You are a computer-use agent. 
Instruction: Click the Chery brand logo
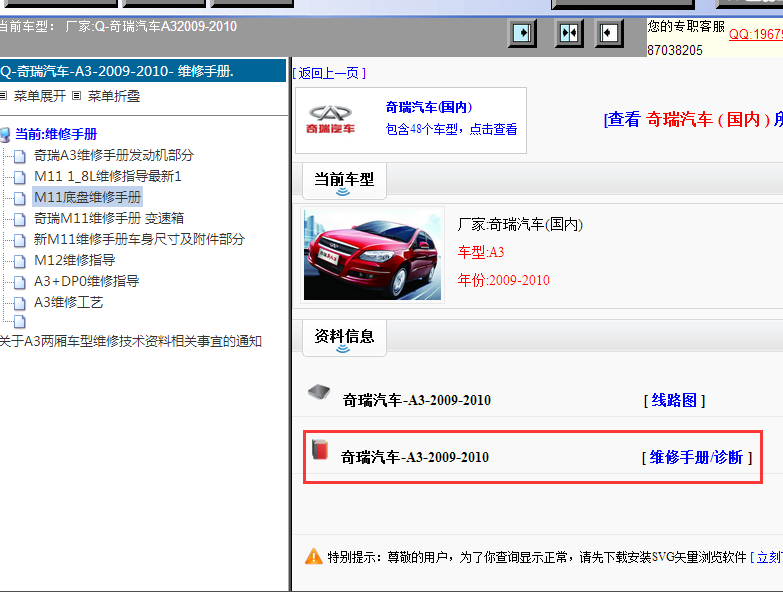click(330, 120)
